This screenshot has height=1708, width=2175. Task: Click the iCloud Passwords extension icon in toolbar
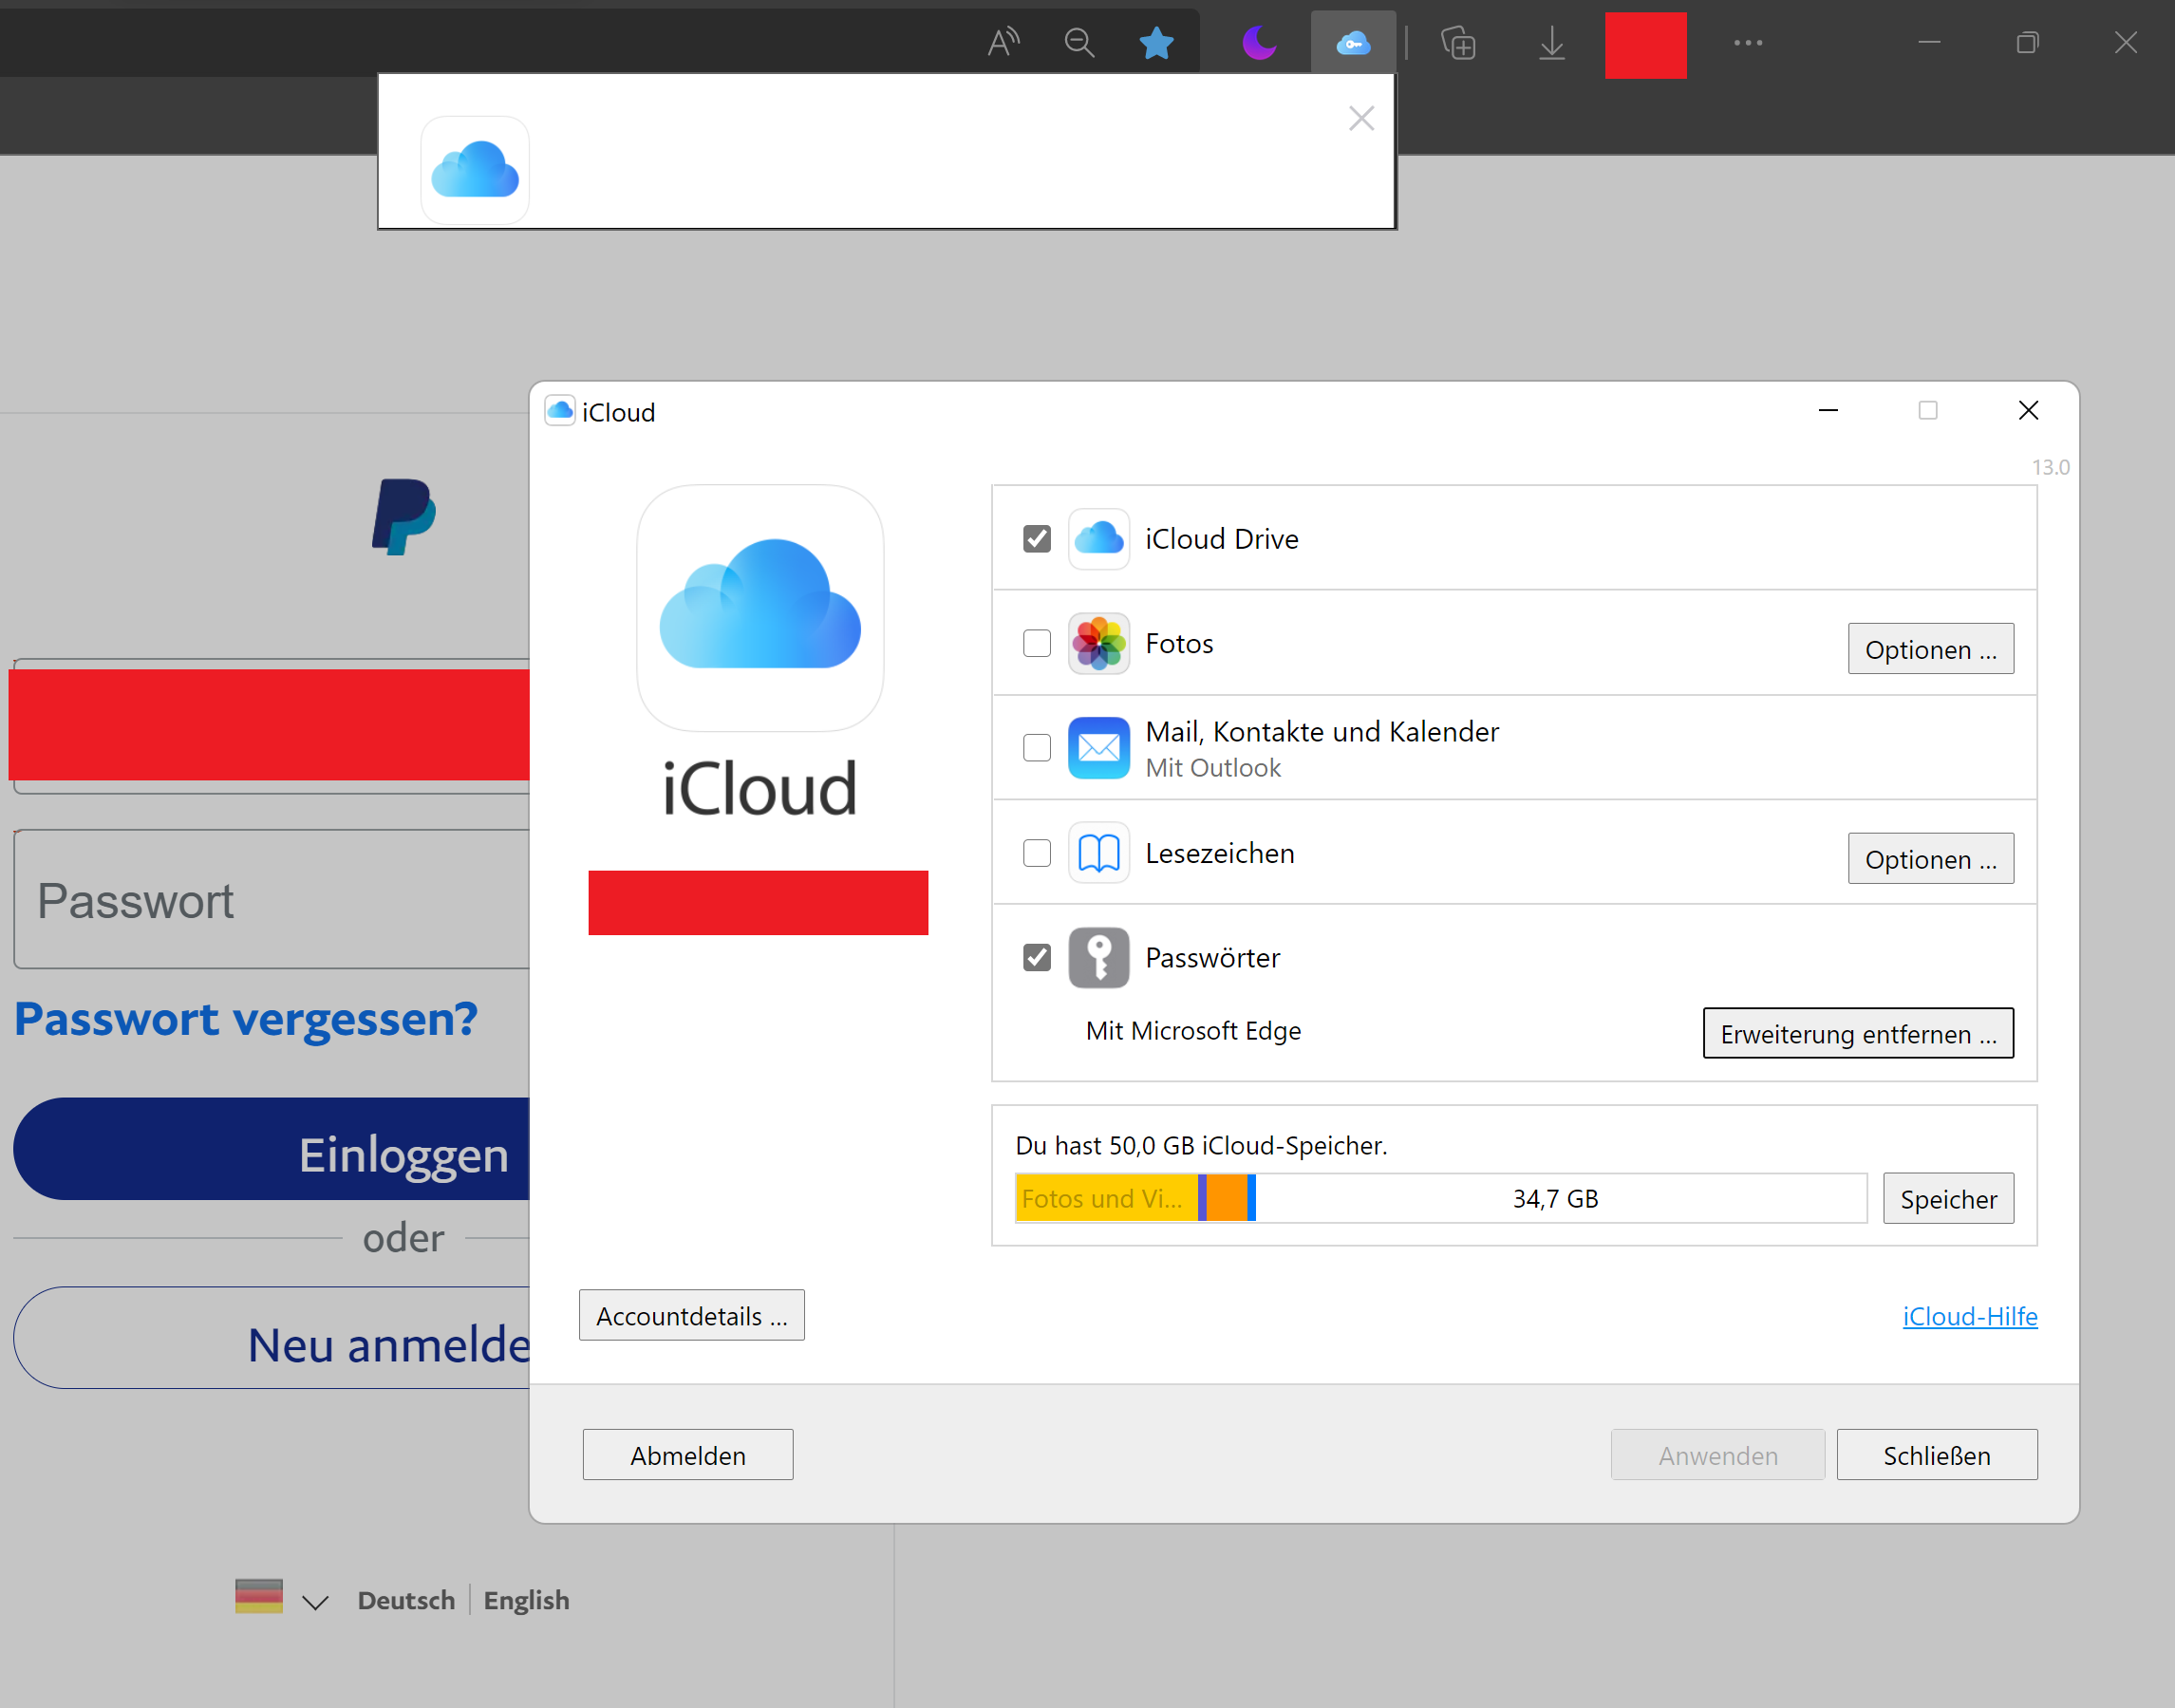pos(1352,43)
